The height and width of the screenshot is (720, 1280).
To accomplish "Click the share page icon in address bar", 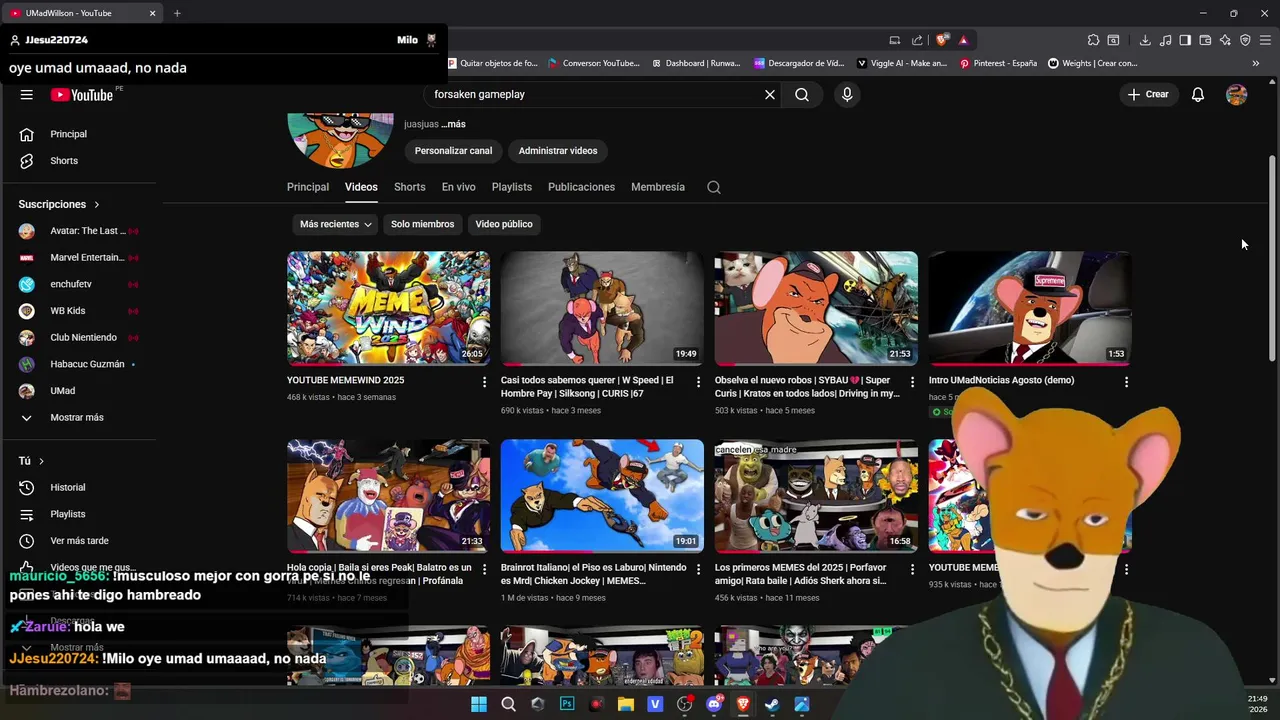I will point(918,40).
